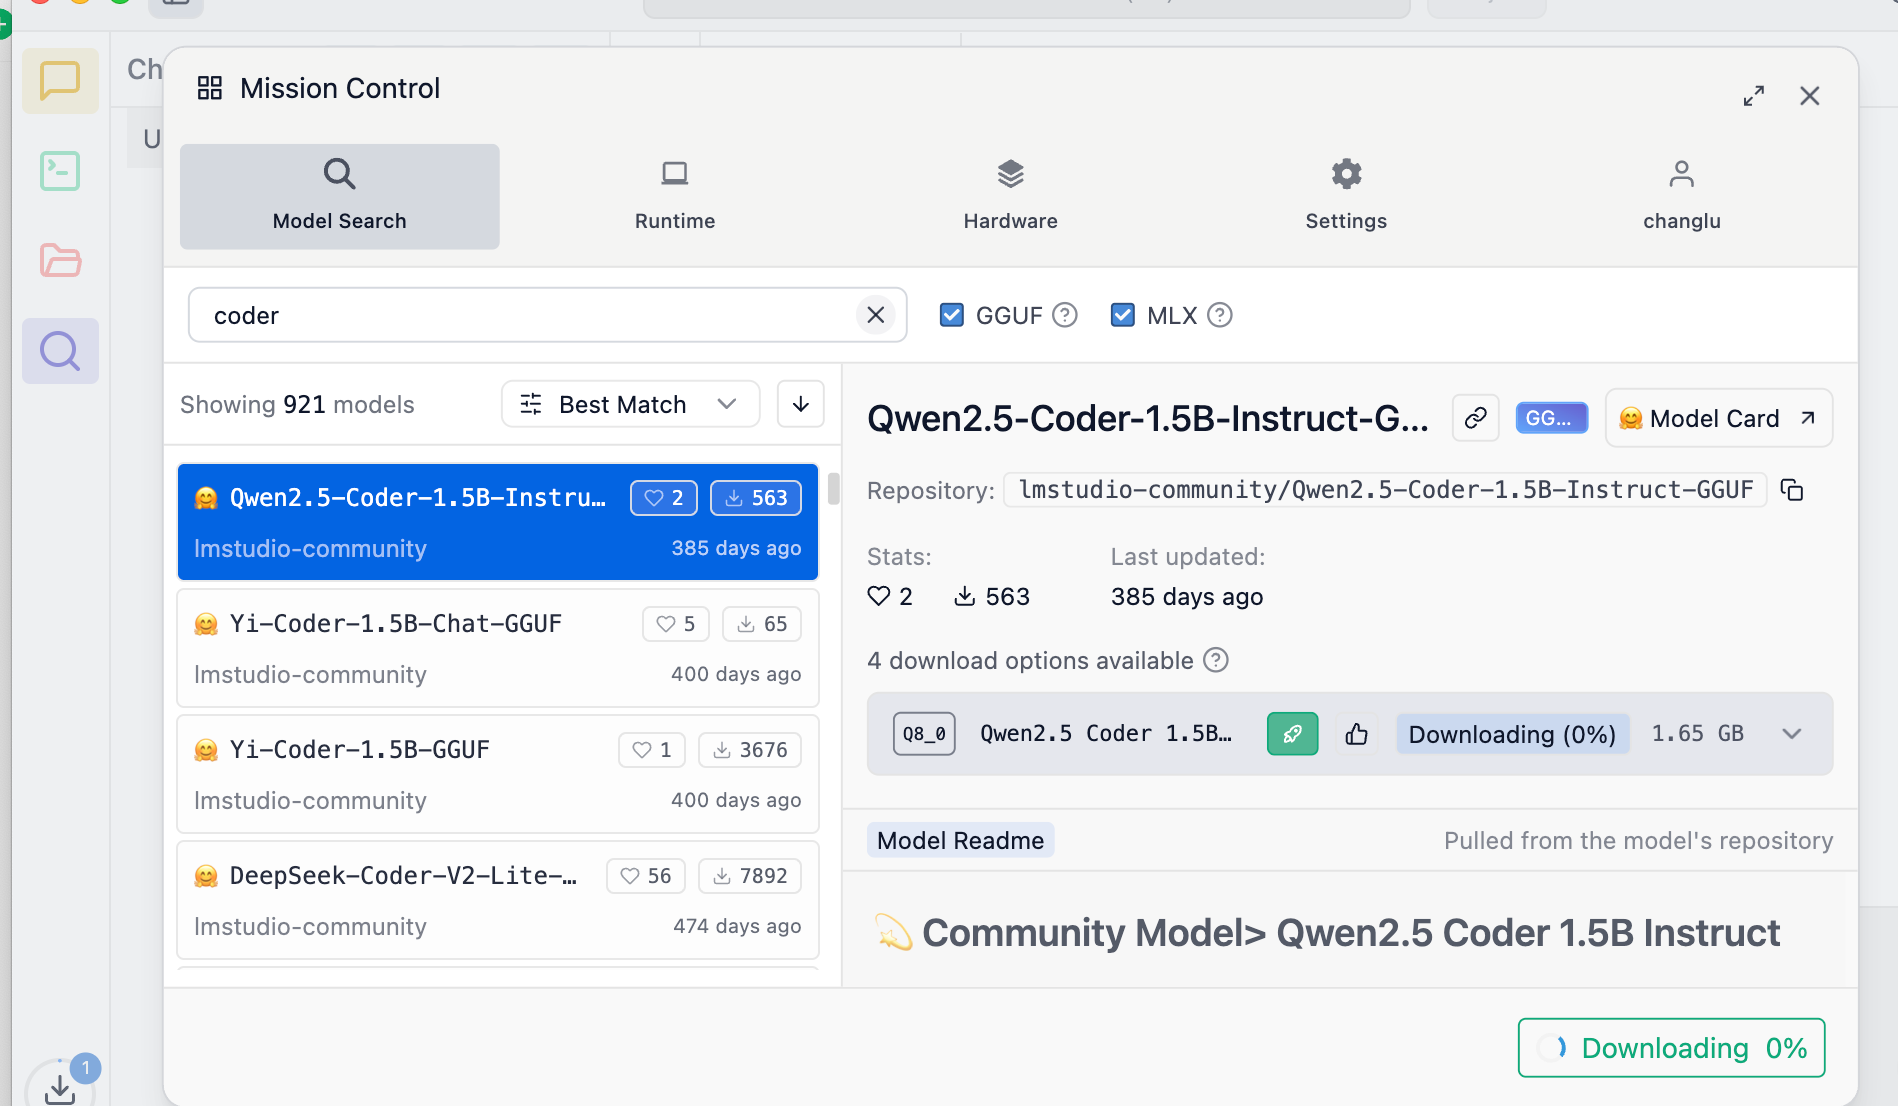Toggle the GGUF checkbox
Image resolution: width=1898 pixels, height=1106 pixels.
pyautogui.click(x=951, y=315)
